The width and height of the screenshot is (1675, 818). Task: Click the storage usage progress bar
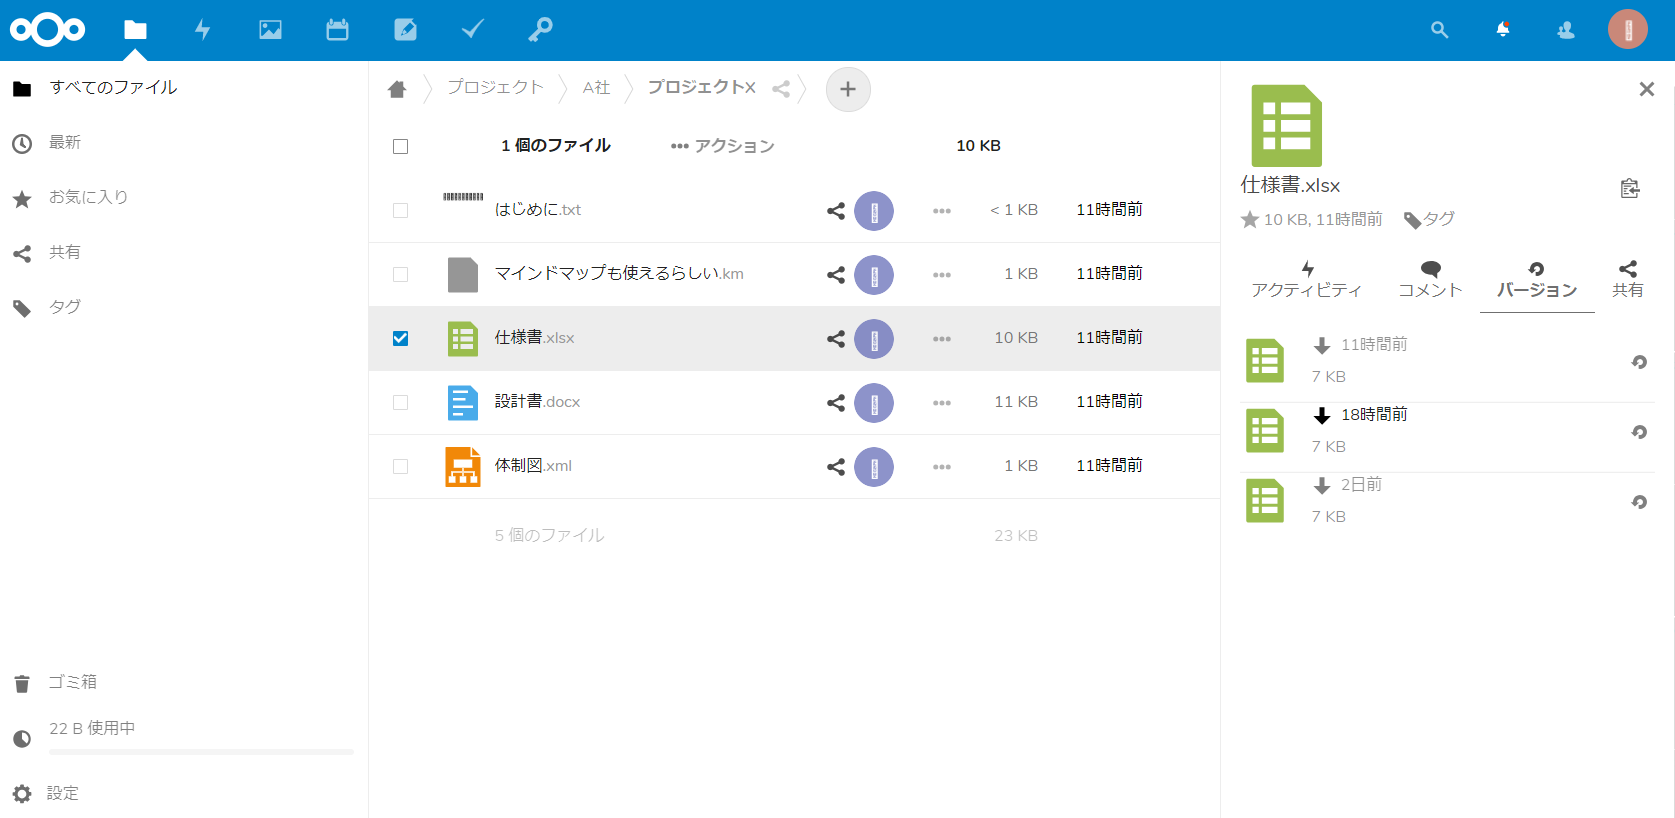pos(201,752)
